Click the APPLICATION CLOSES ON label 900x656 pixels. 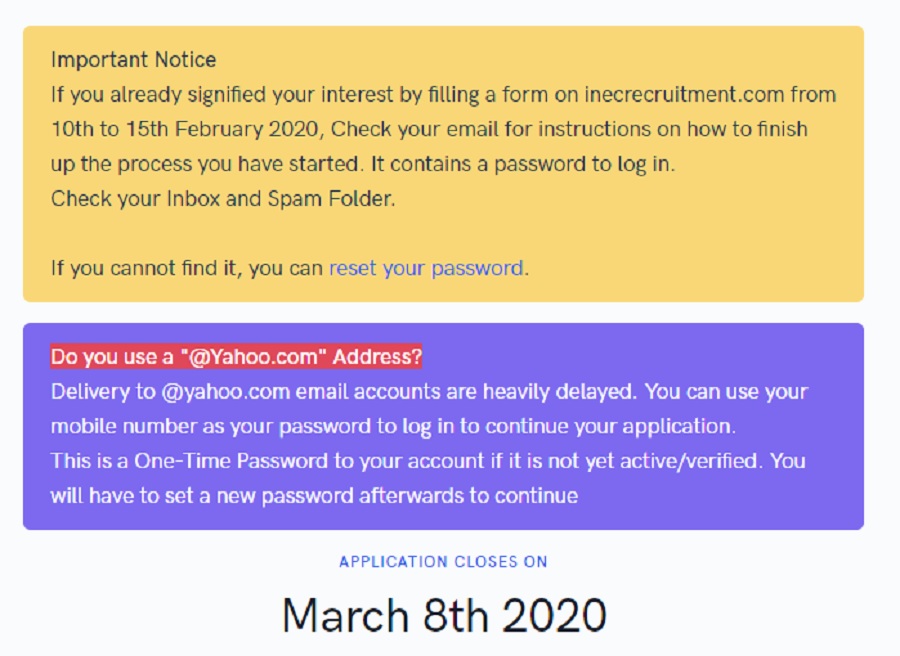tap(443, 562)
